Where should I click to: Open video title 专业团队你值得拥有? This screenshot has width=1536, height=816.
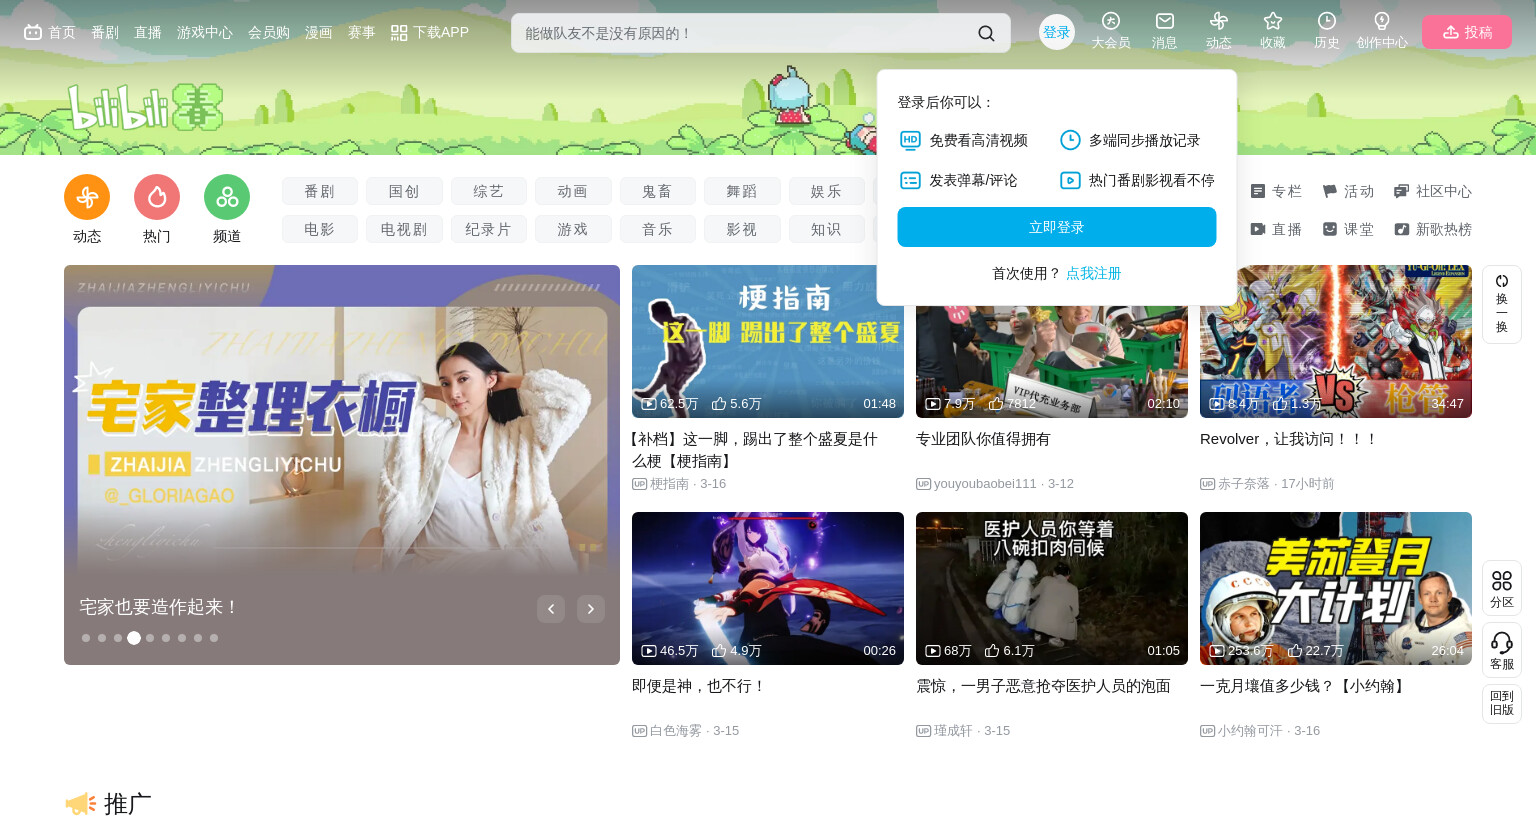(x=983, y=439)
